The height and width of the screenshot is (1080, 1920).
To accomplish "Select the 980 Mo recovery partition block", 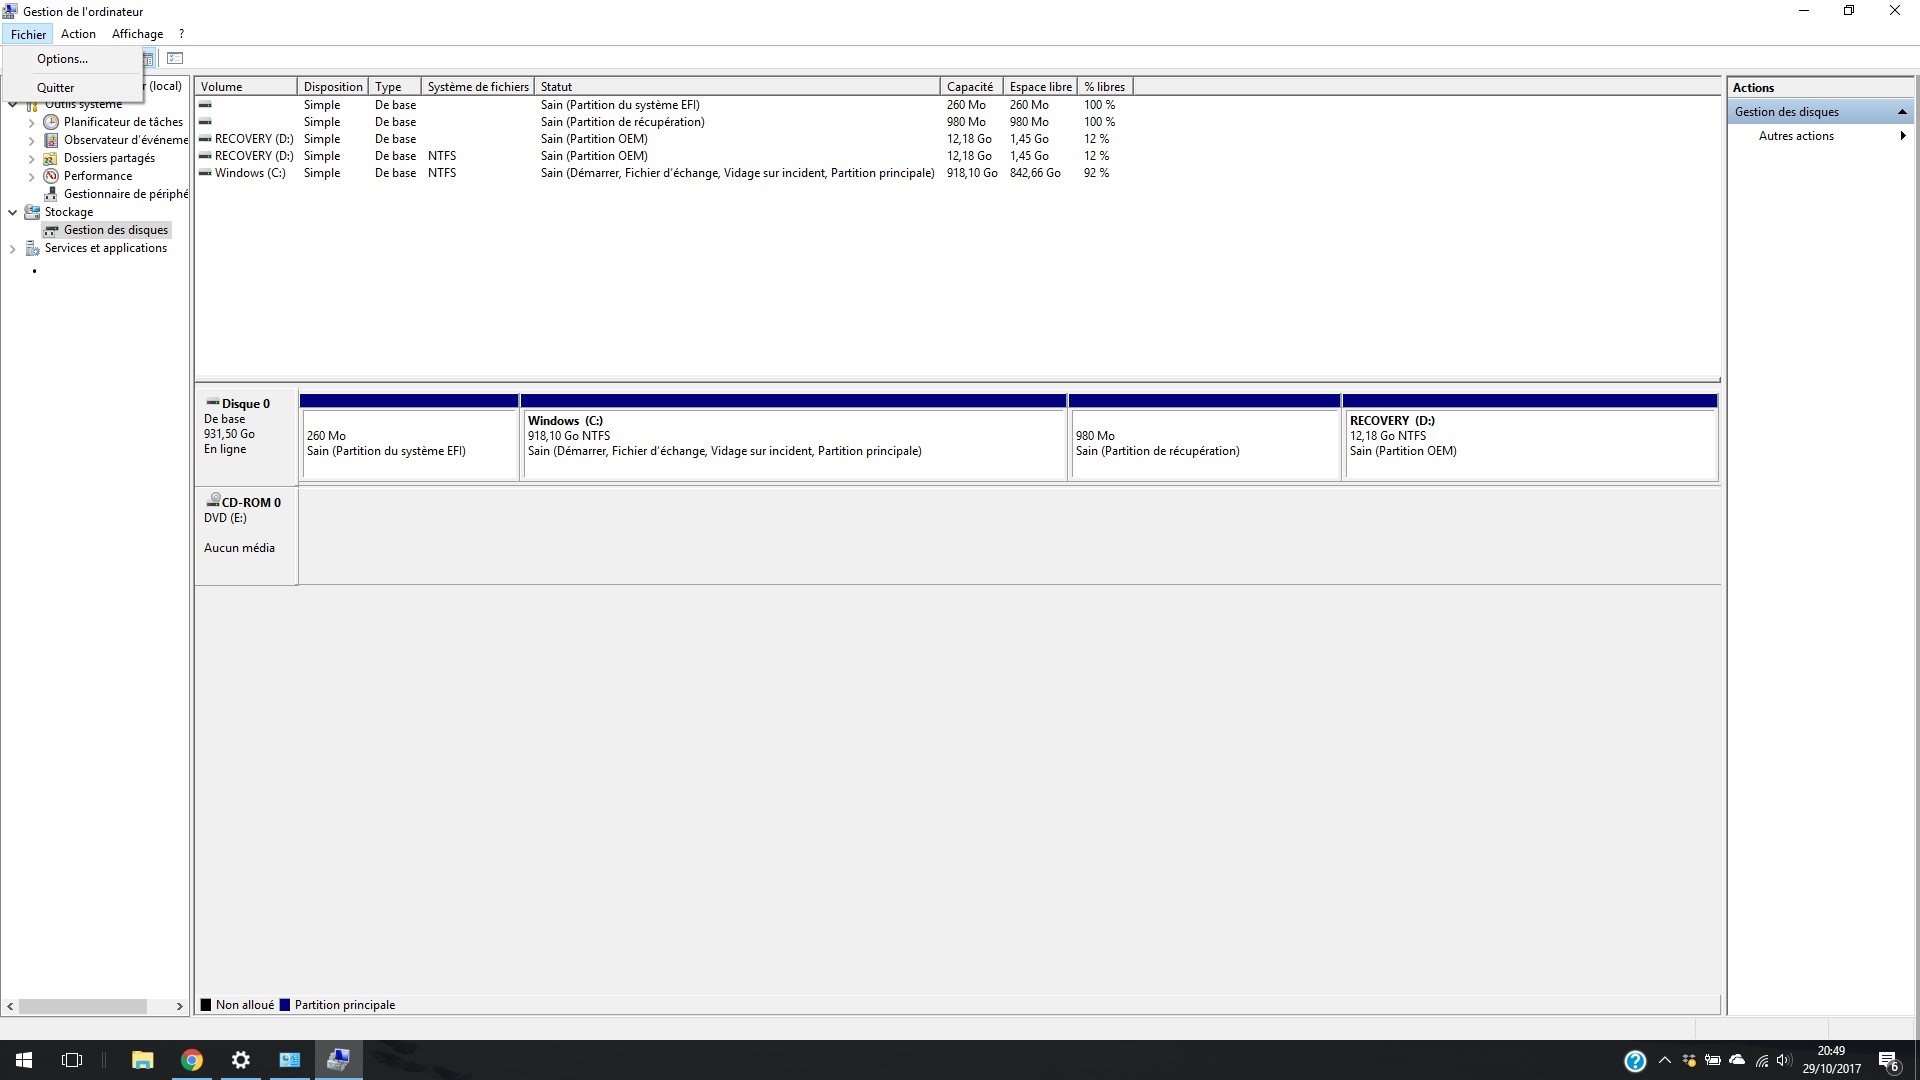I will 1204,437.
